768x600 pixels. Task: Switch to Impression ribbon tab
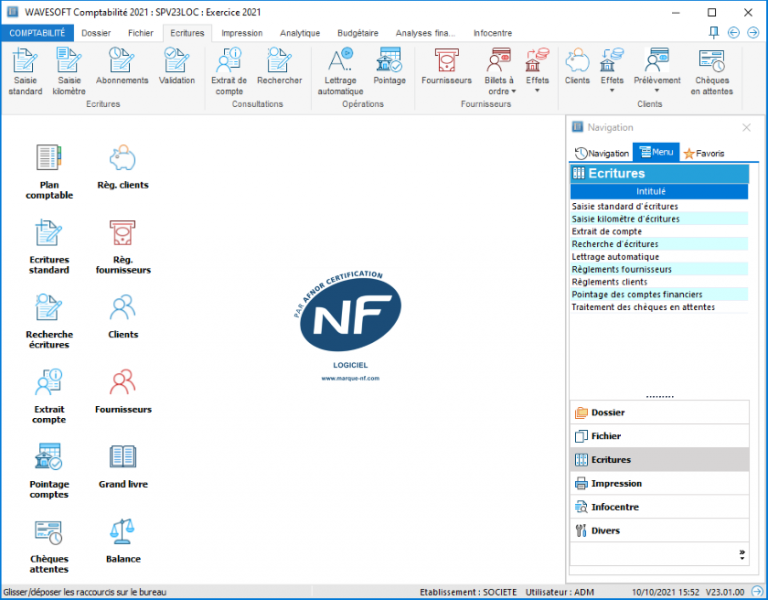click(x=242, y=33)
